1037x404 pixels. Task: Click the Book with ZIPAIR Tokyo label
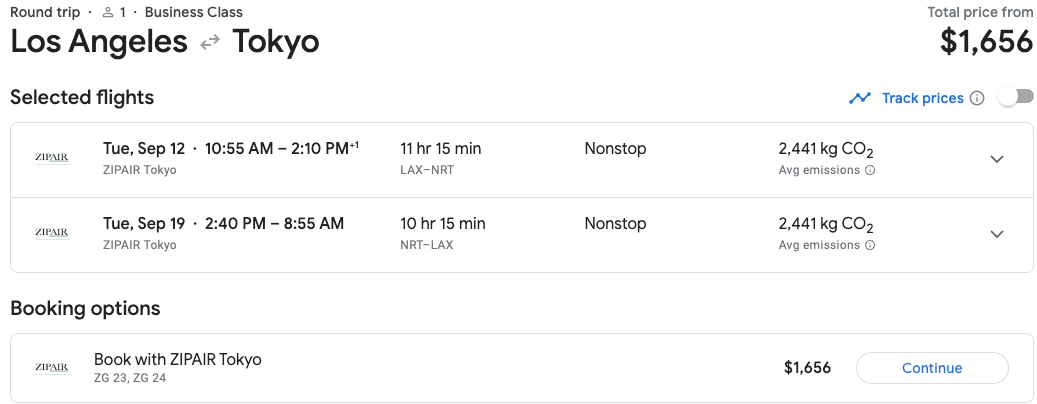(177, 359)
